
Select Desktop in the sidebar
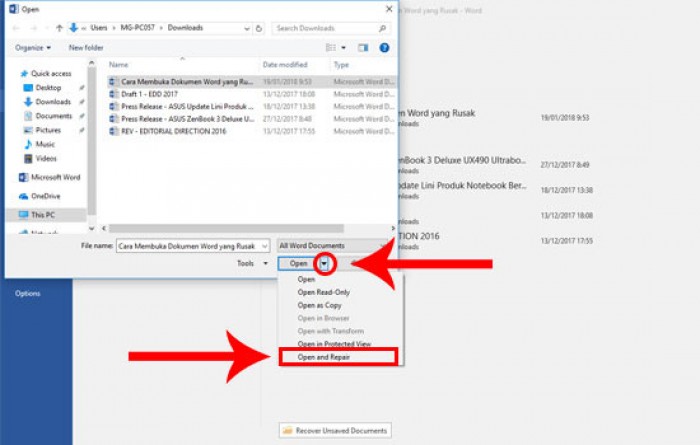click(x=48, y=87)
